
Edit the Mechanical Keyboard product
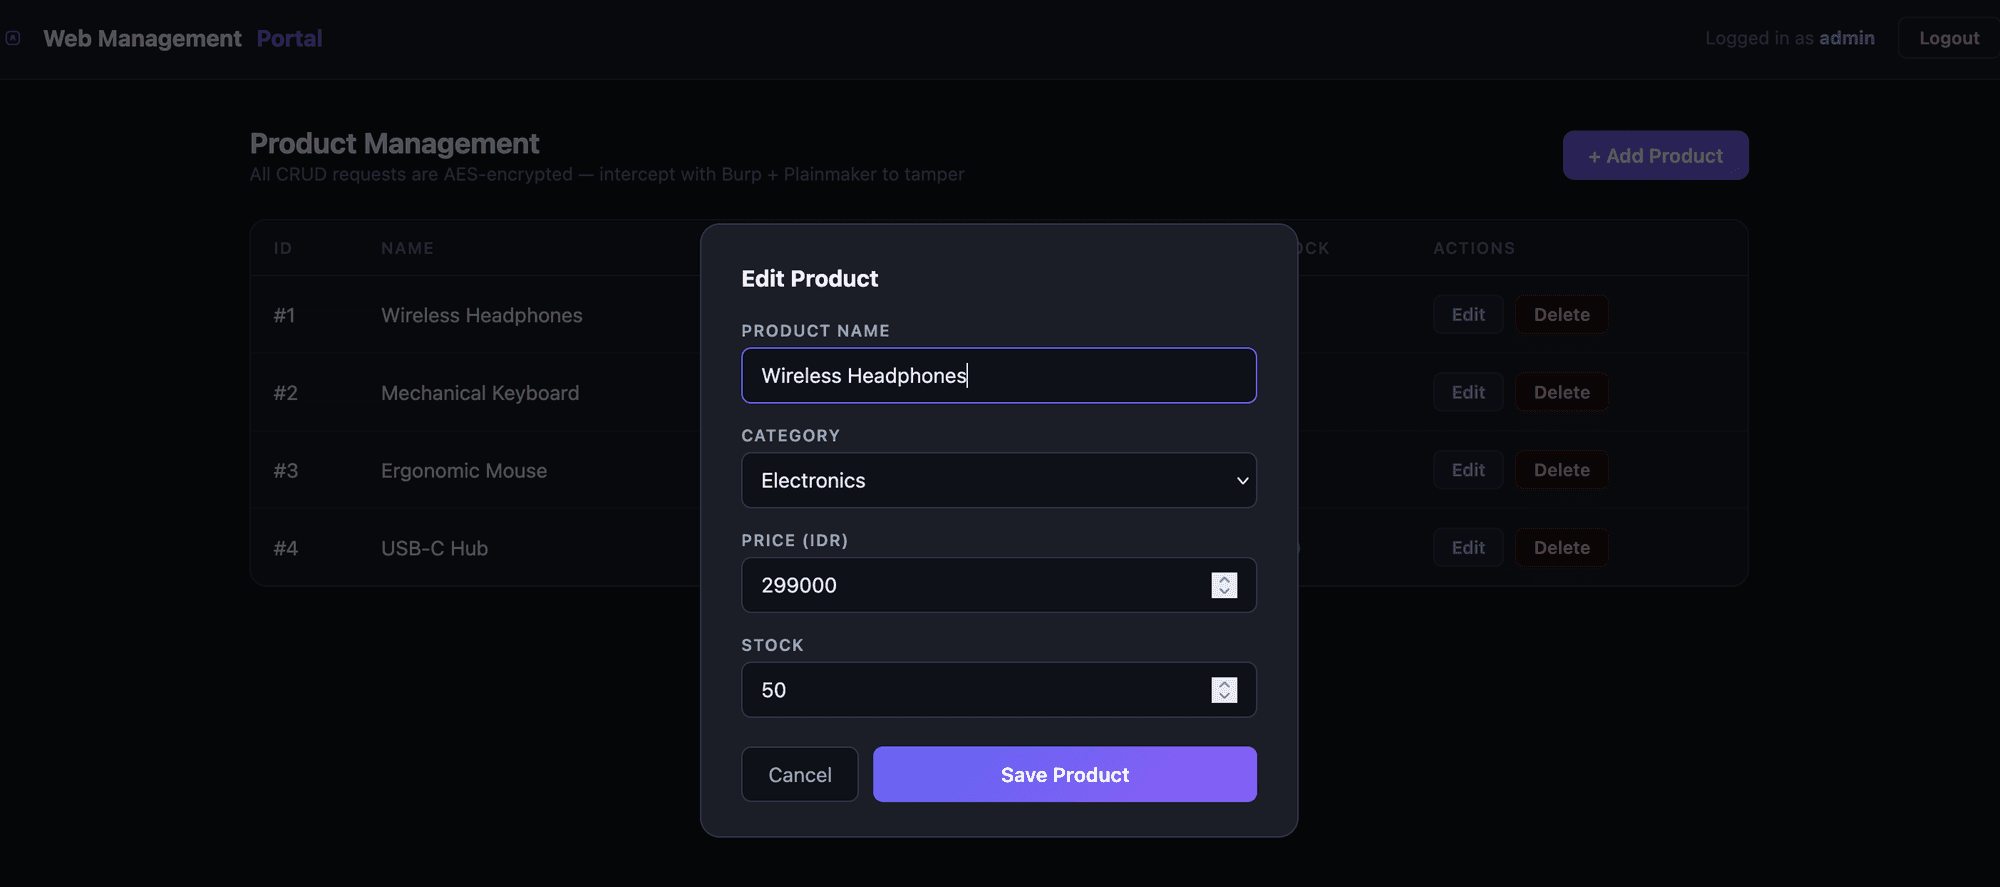click(1467, 393)
